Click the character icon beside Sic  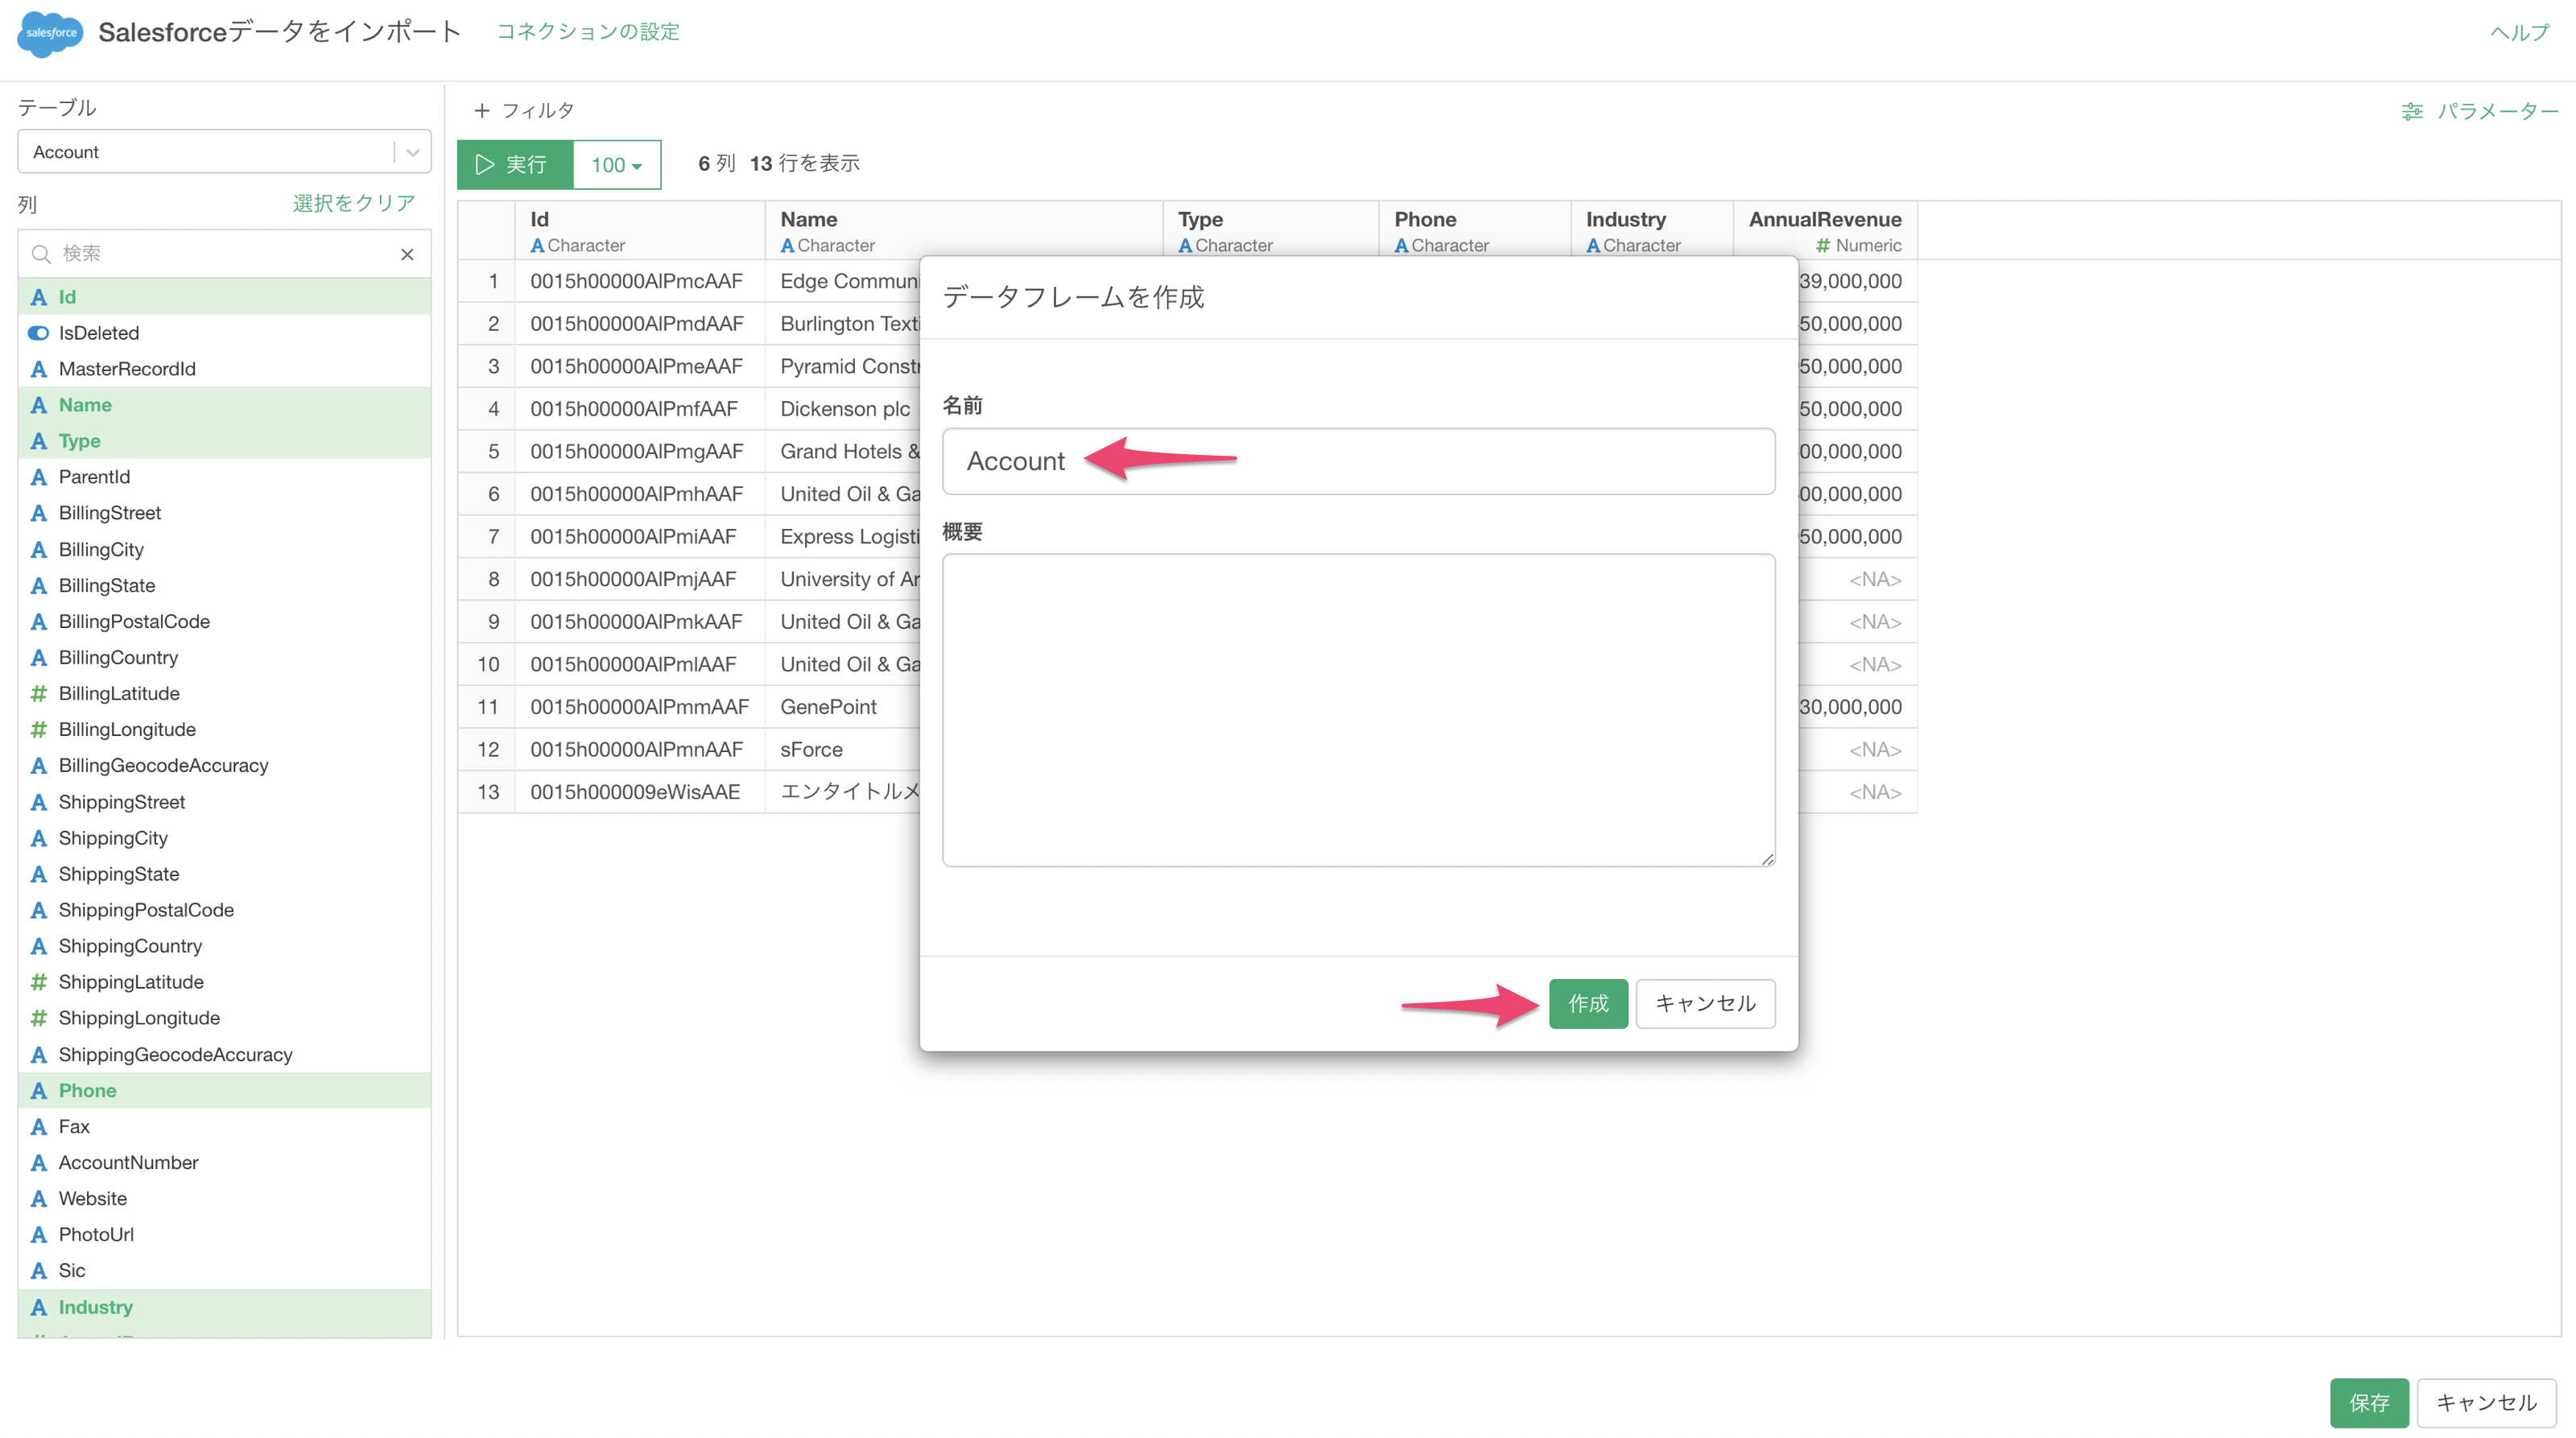[x=39, y=1270]
